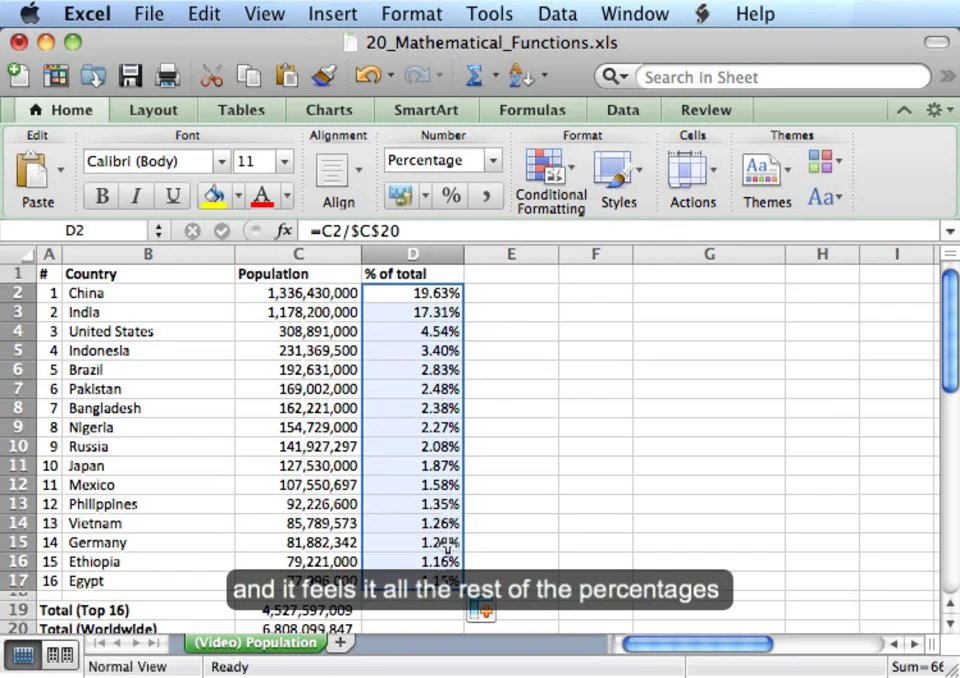The image size is (960, 678).
Task: Save the workbook with the floppy icon
Action: point(130,76)
